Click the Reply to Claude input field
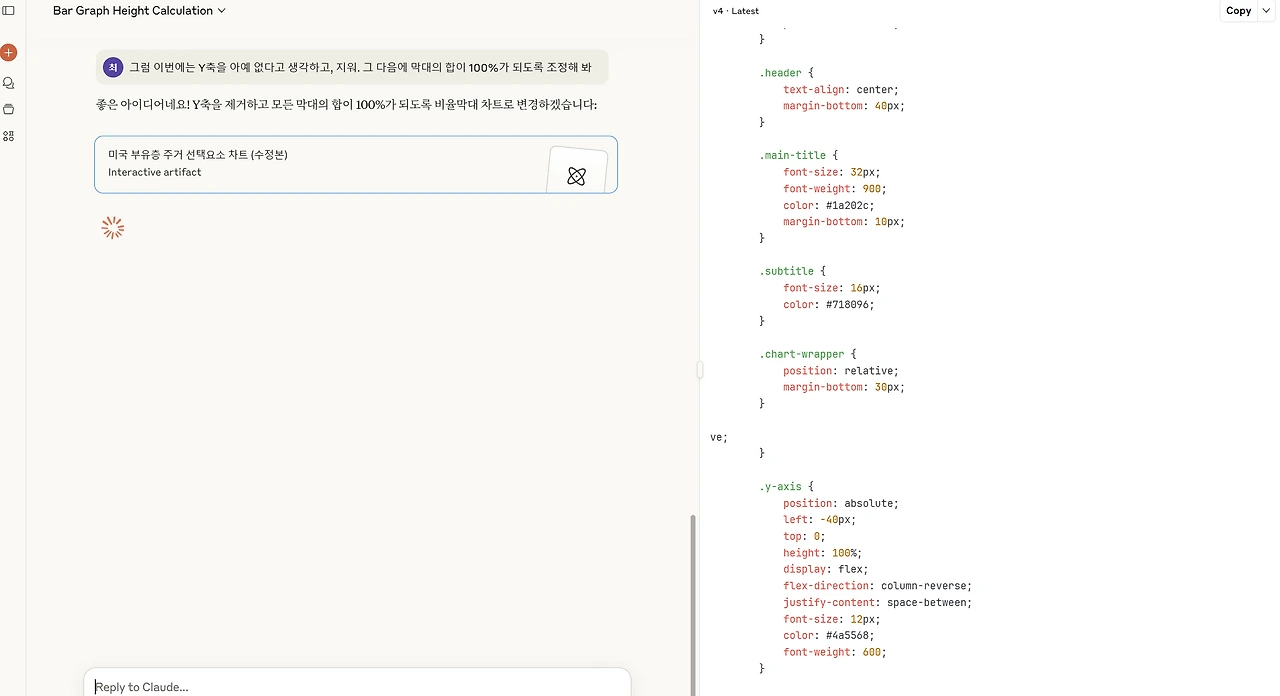The width and height of the screenshot is (1280, 696). tap(357, 686)
